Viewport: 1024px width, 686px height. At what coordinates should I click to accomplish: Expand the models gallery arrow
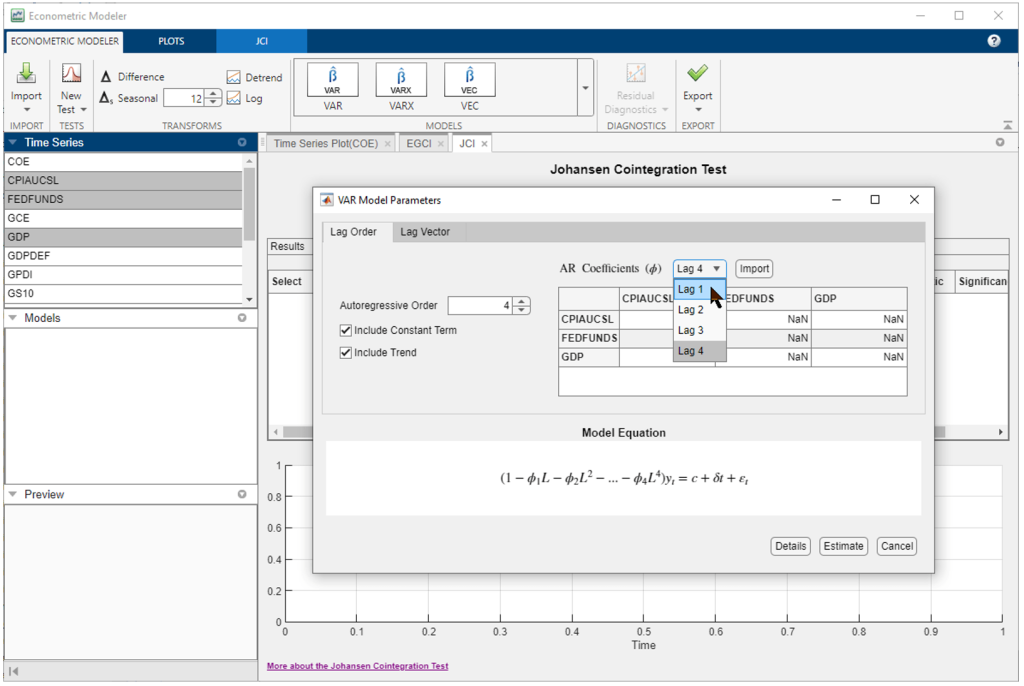pos(585,88)
